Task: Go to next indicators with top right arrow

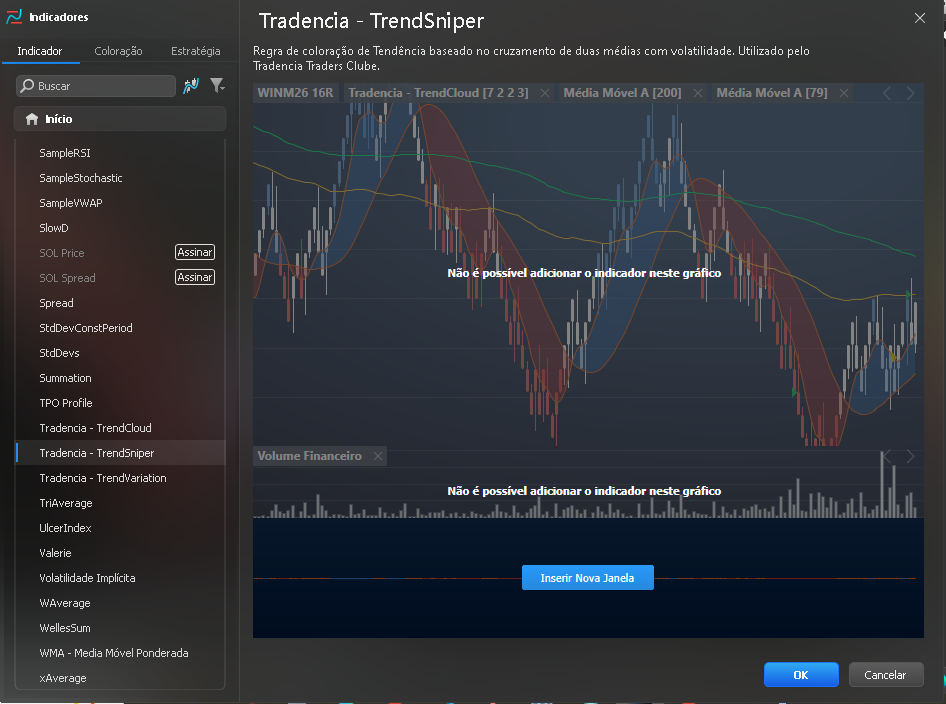Action: click(910, 93)
